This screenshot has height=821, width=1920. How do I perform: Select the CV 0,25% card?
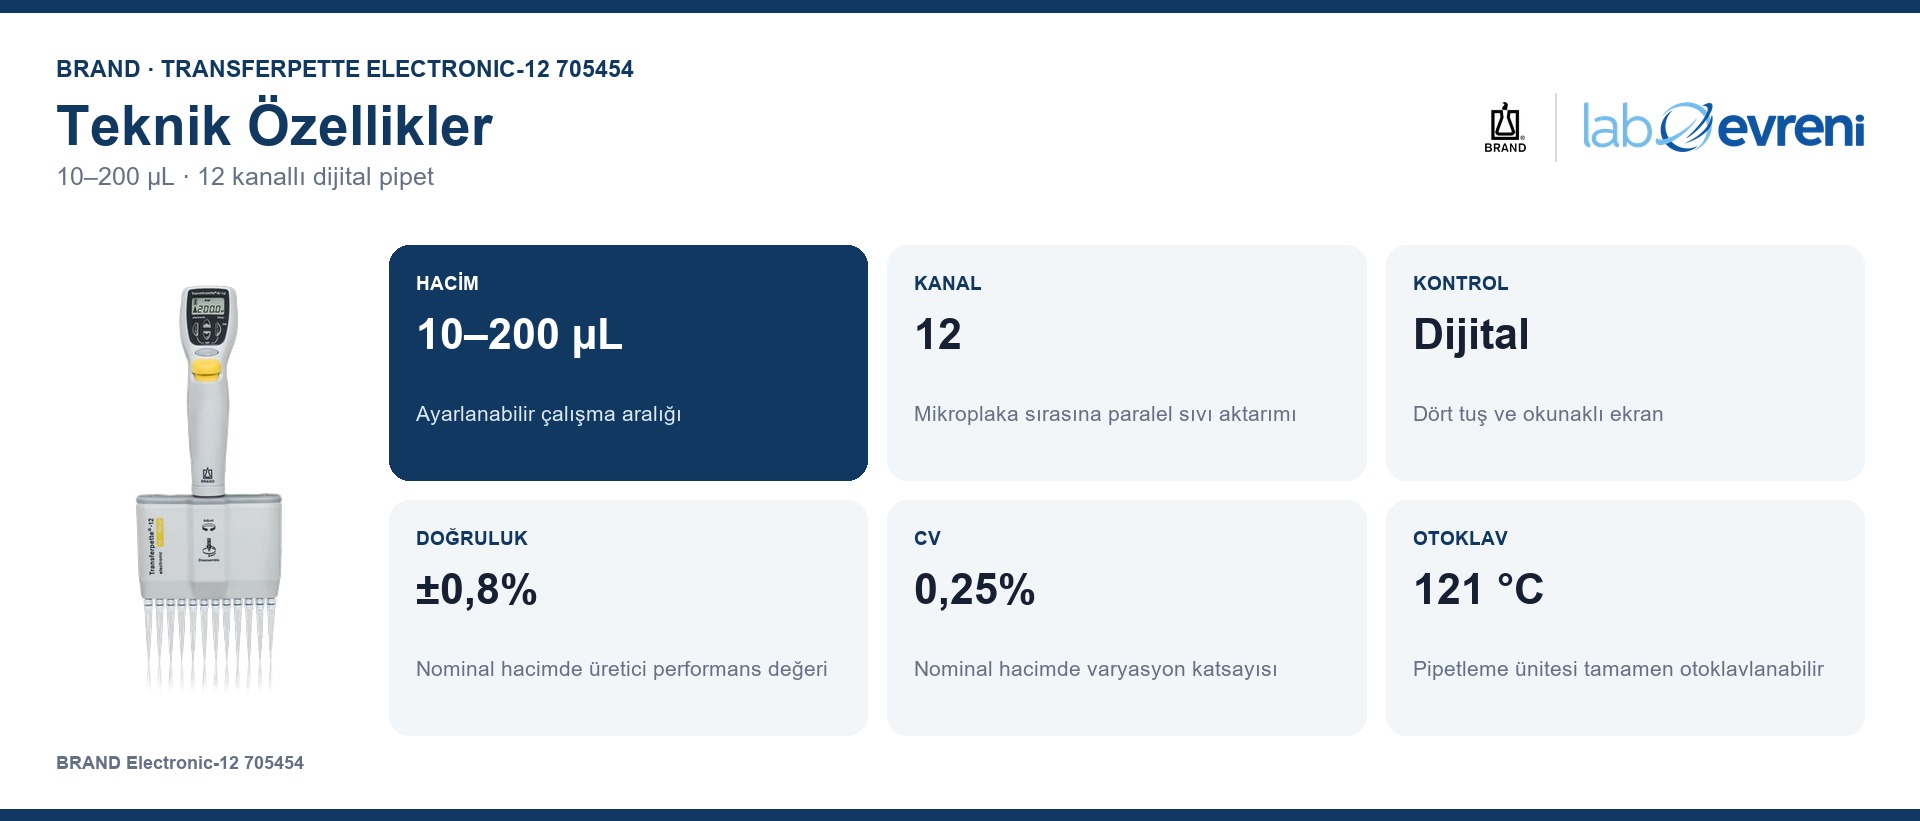pyautogui.click(x=1126, y=618)
